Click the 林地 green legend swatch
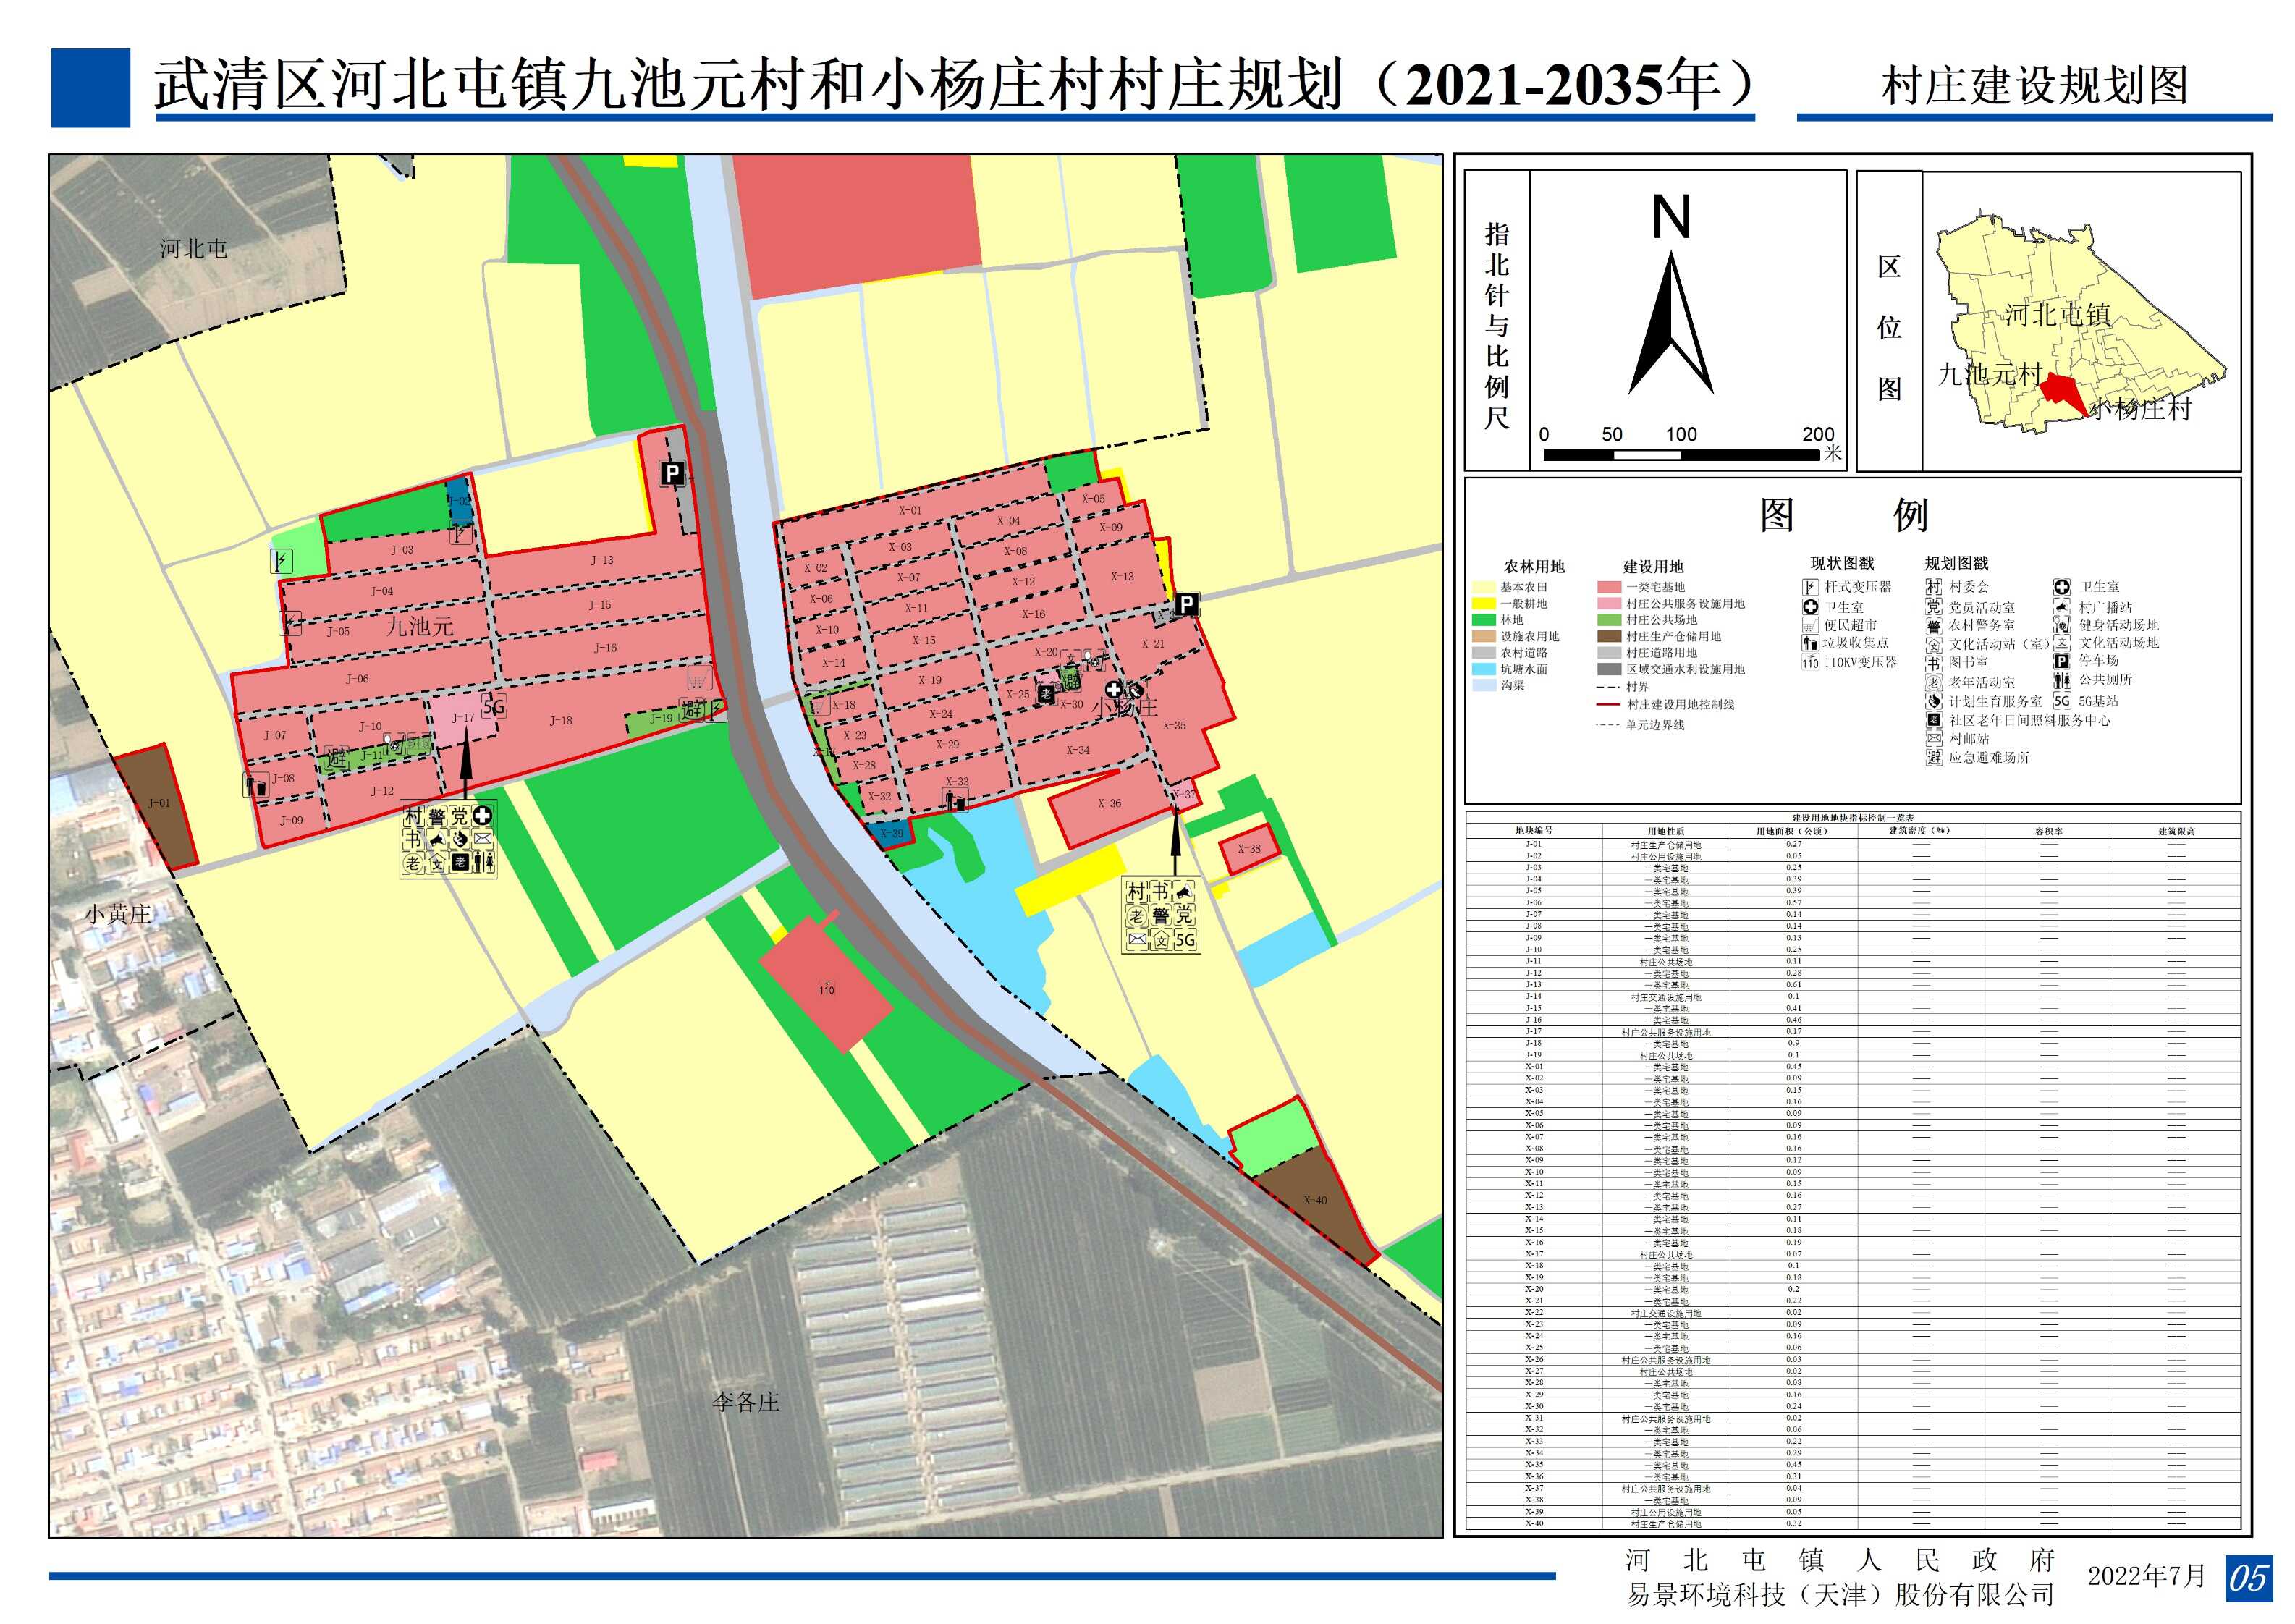The height and width of the screenshot is (1624, 2295). coord(1483,620)
